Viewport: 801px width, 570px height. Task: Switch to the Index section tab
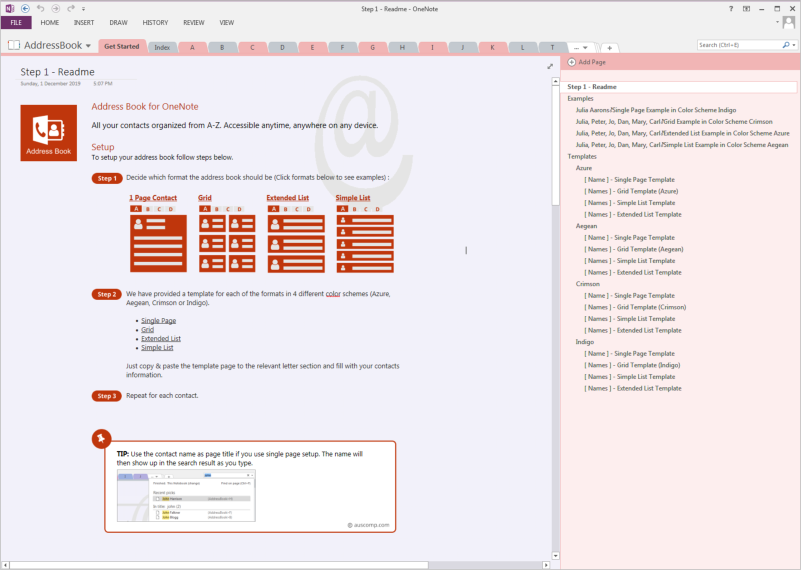(162, 47)
